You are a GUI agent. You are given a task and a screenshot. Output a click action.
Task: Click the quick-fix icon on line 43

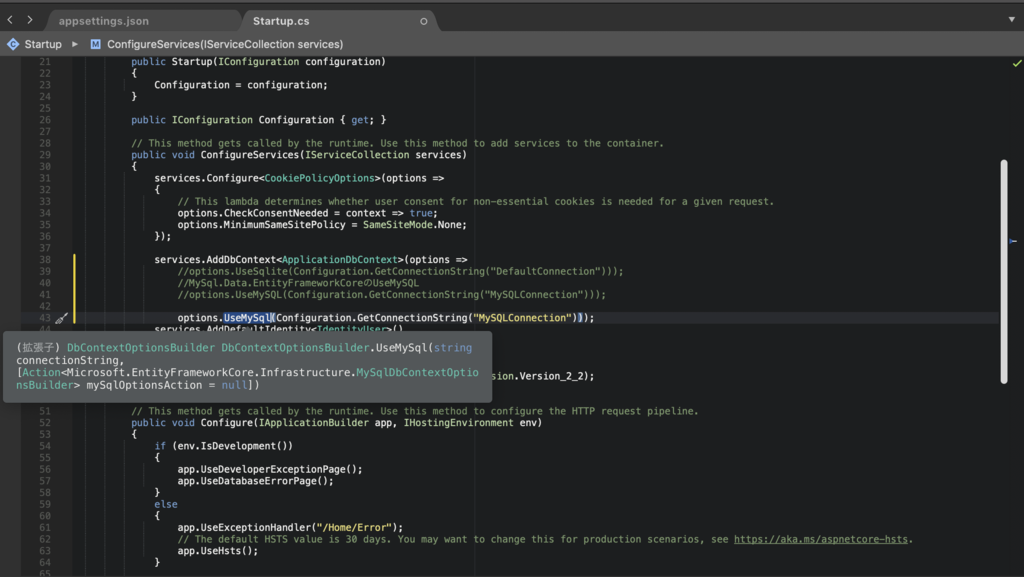coord(61,319)
